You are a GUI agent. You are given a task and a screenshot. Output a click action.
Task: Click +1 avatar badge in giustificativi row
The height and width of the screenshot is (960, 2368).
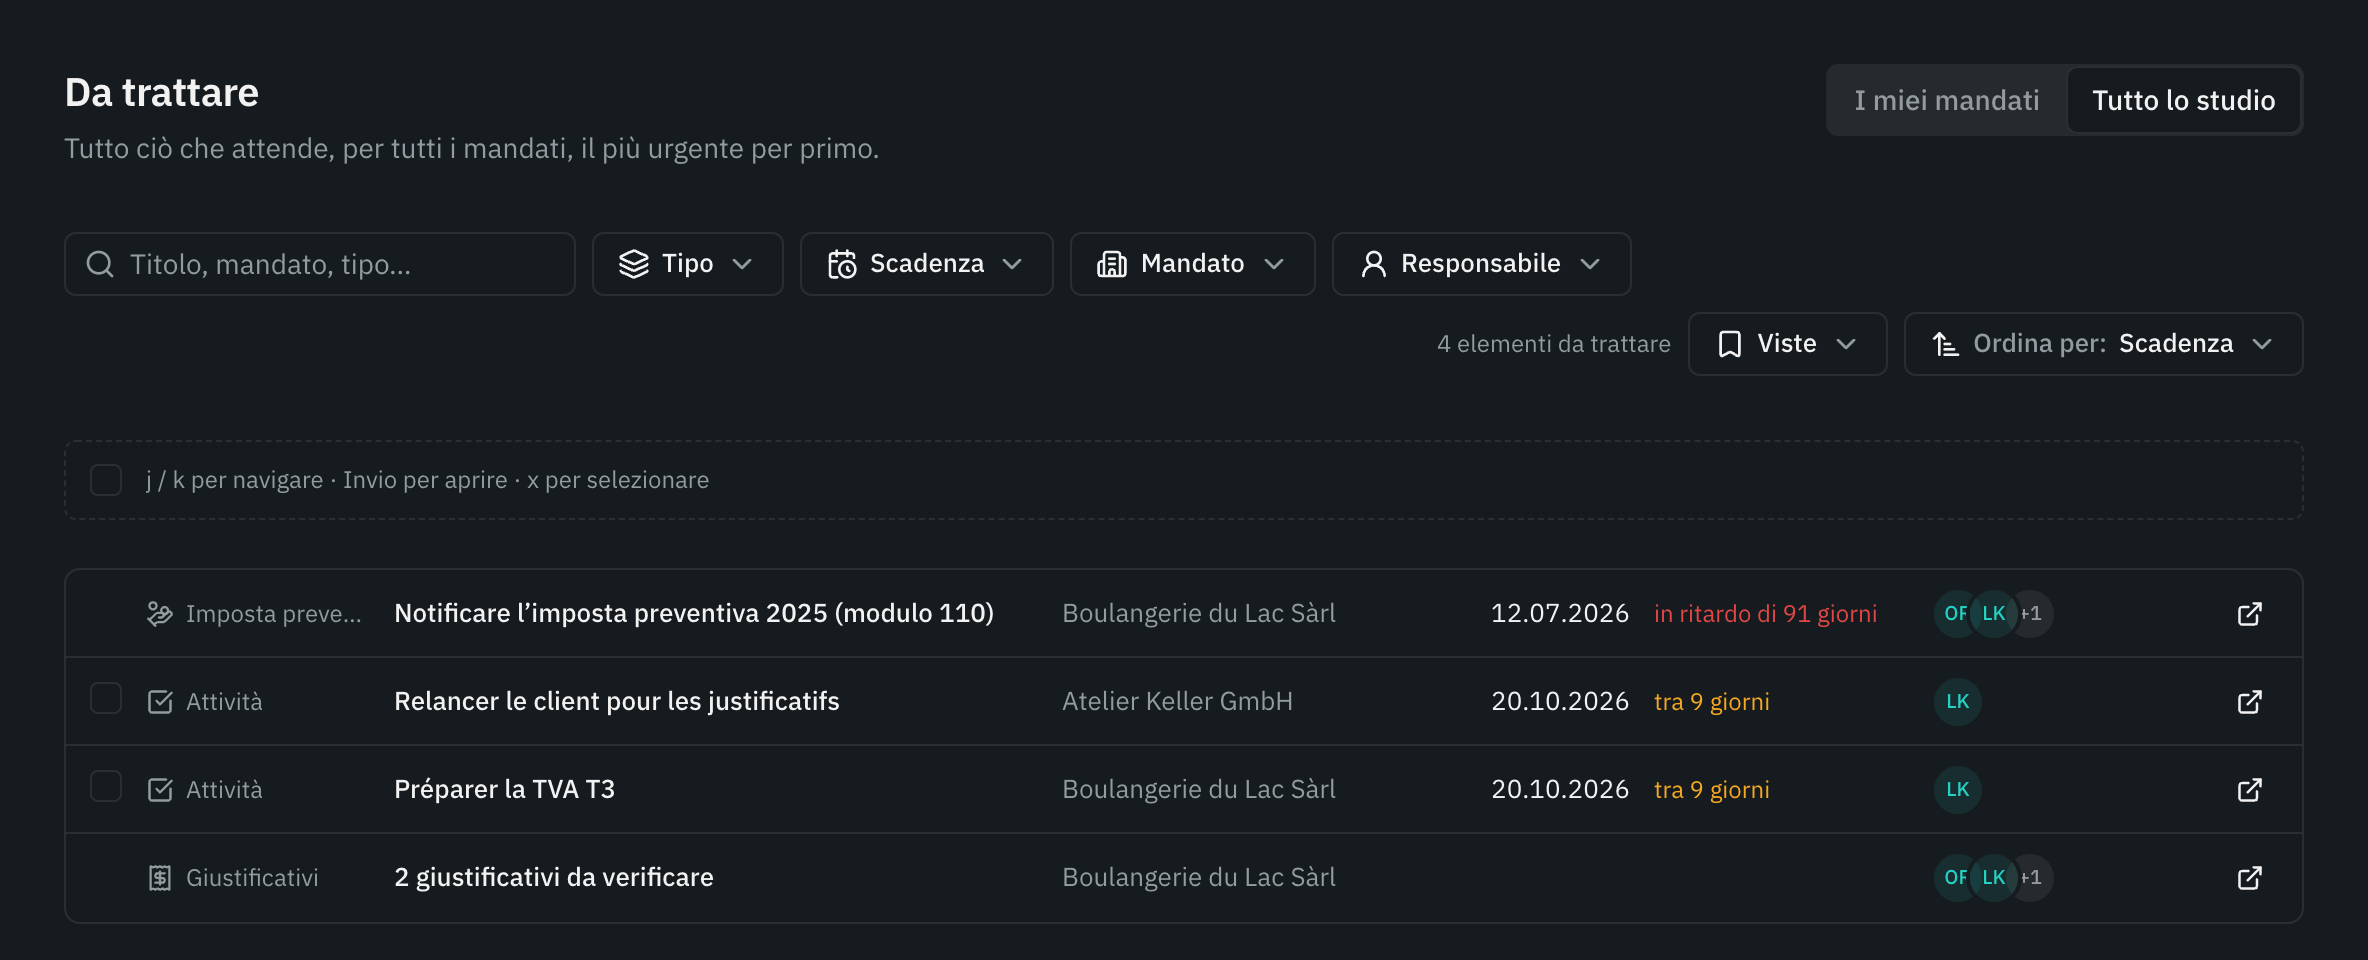[x=2035, y=878]
